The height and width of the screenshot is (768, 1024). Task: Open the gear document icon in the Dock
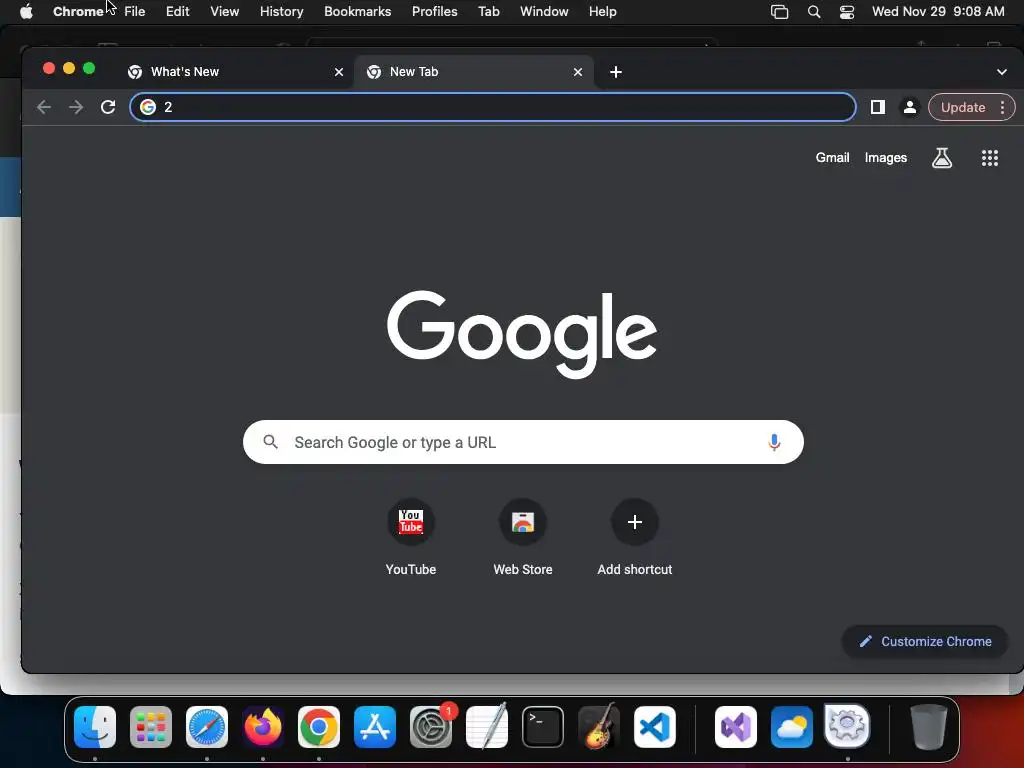(847, 726)
